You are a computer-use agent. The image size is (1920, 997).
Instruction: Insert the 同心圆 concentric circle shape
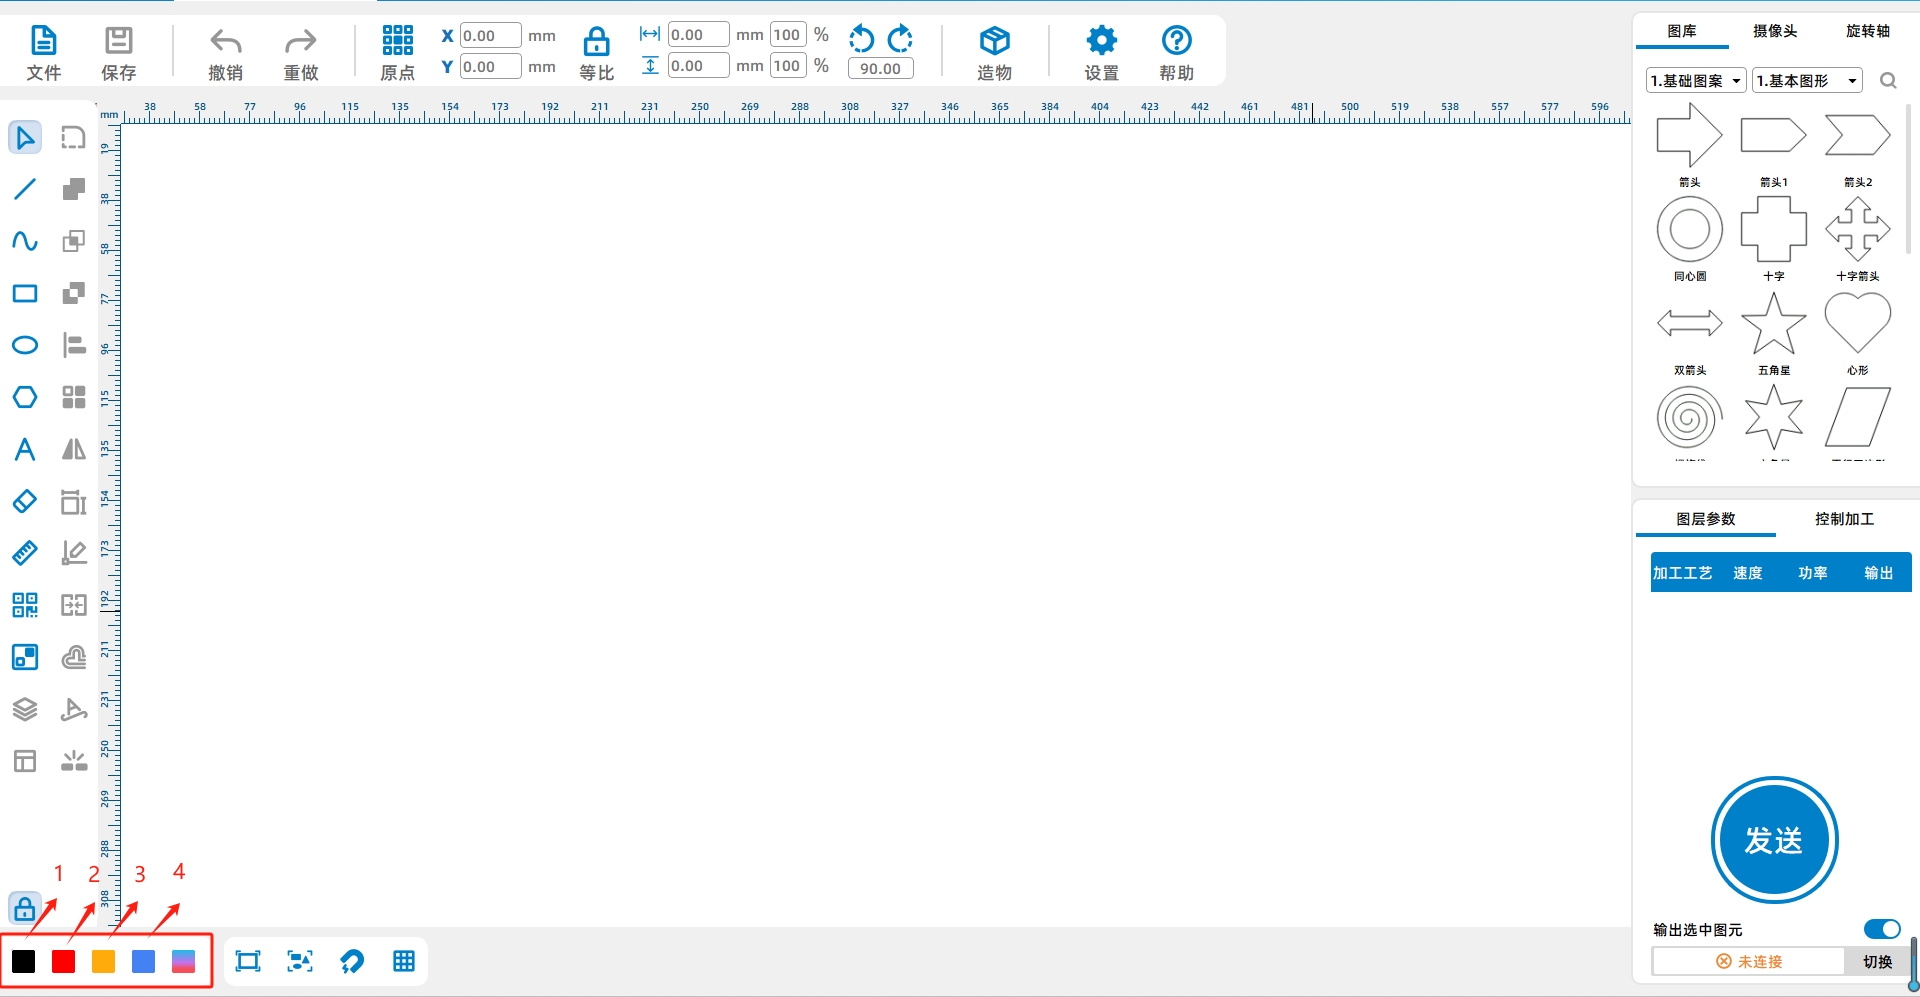pyautogui.click(x=1690, y=229)
